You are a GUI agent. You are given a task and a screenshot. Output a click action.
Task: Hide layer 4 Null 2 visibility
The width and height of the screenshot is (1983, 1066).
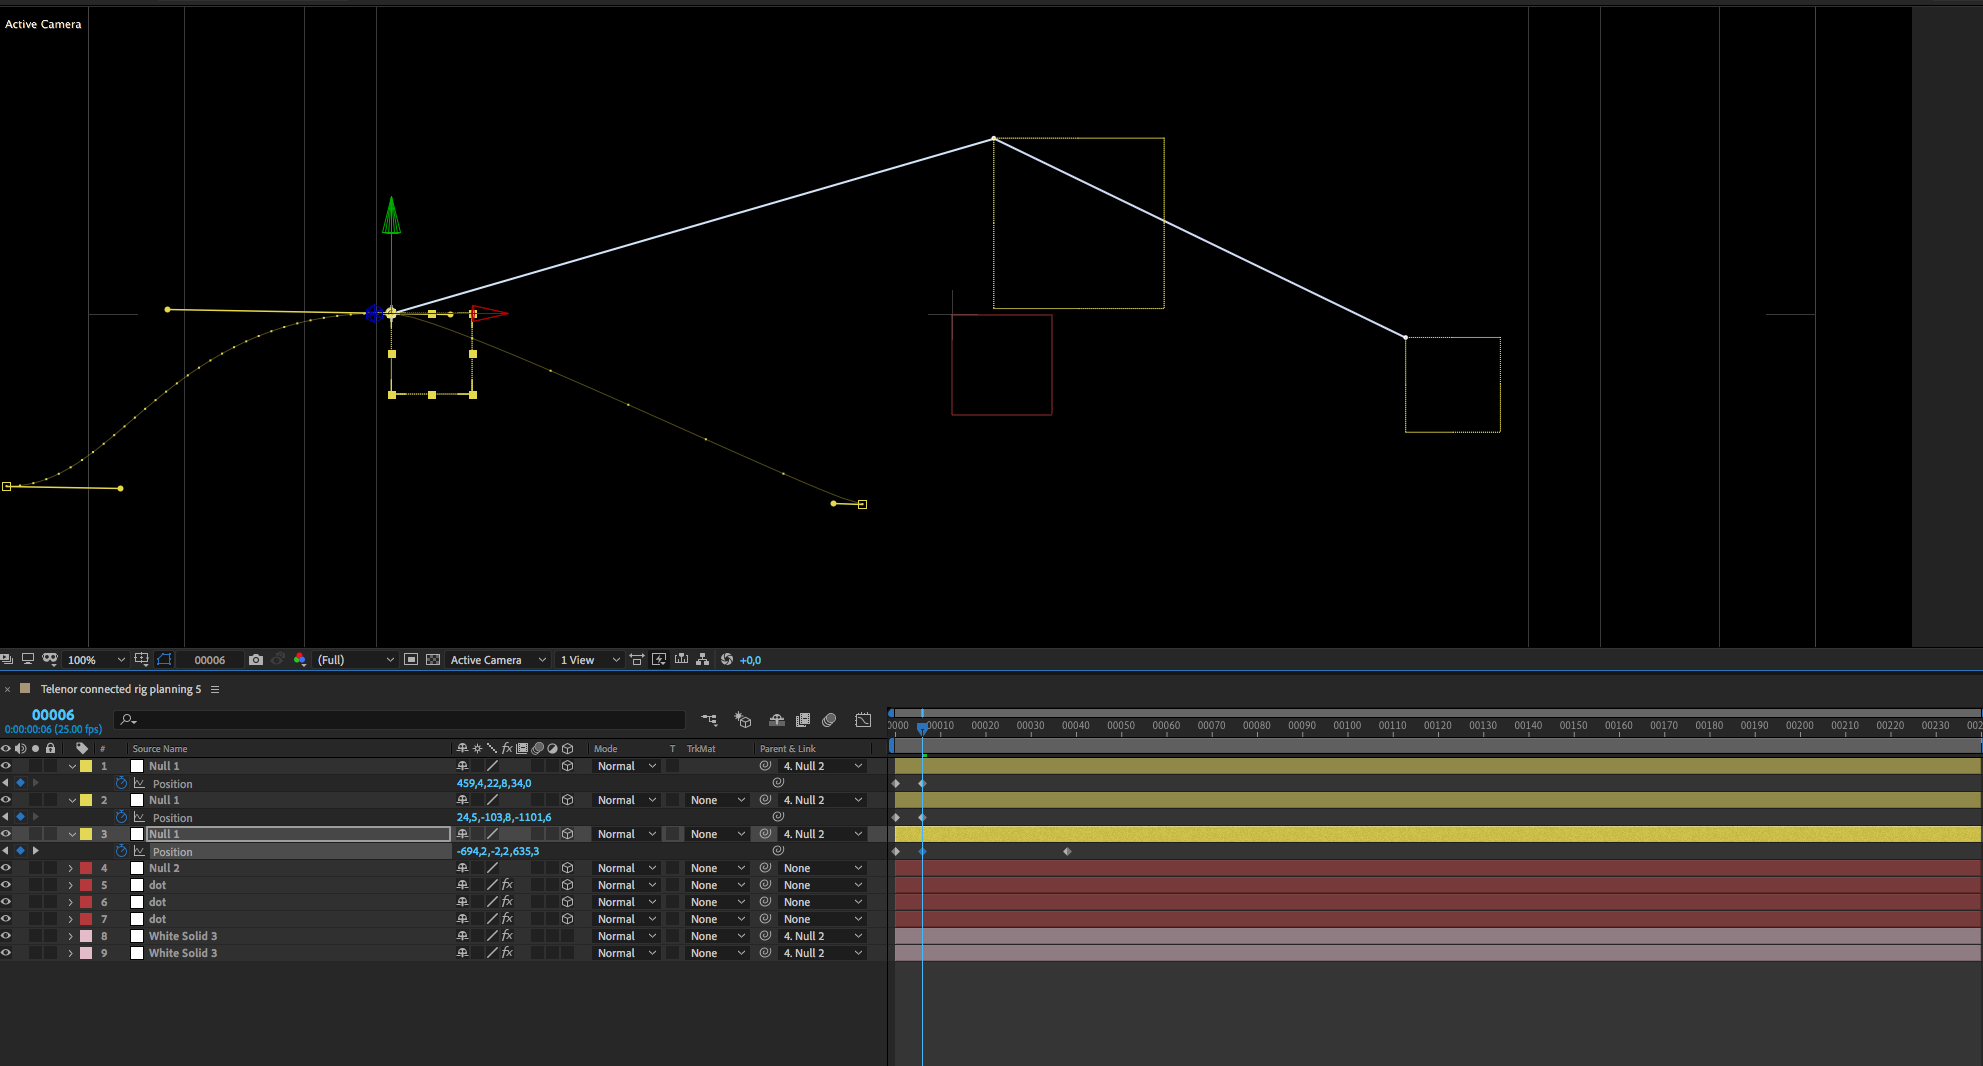[6, 868]
